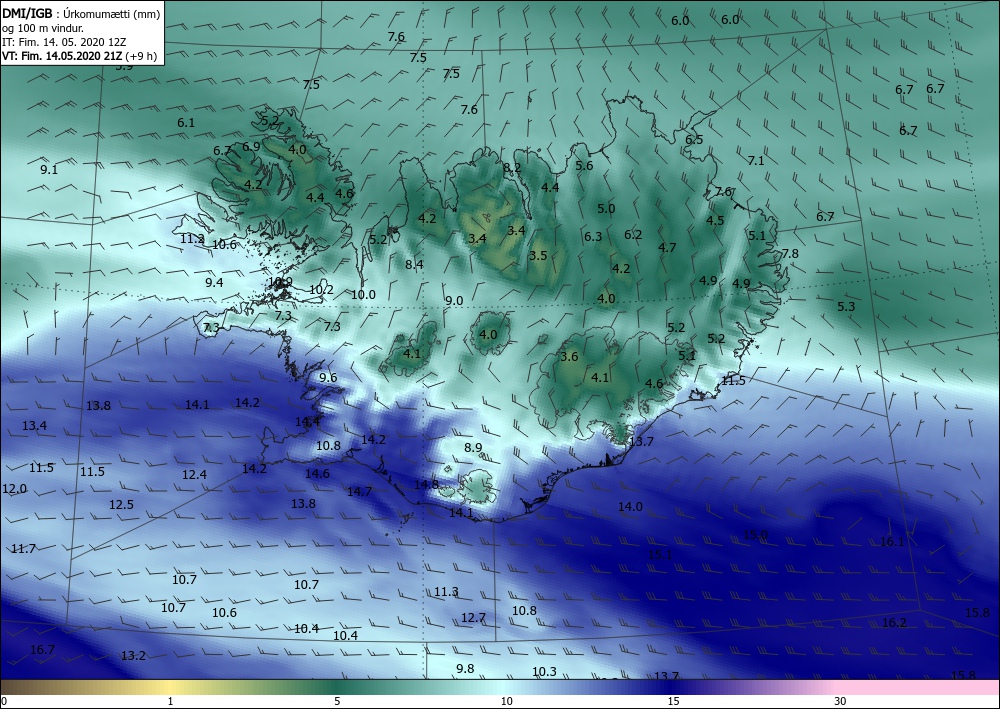Click the 3.5 value on the map

coord(538,256)
